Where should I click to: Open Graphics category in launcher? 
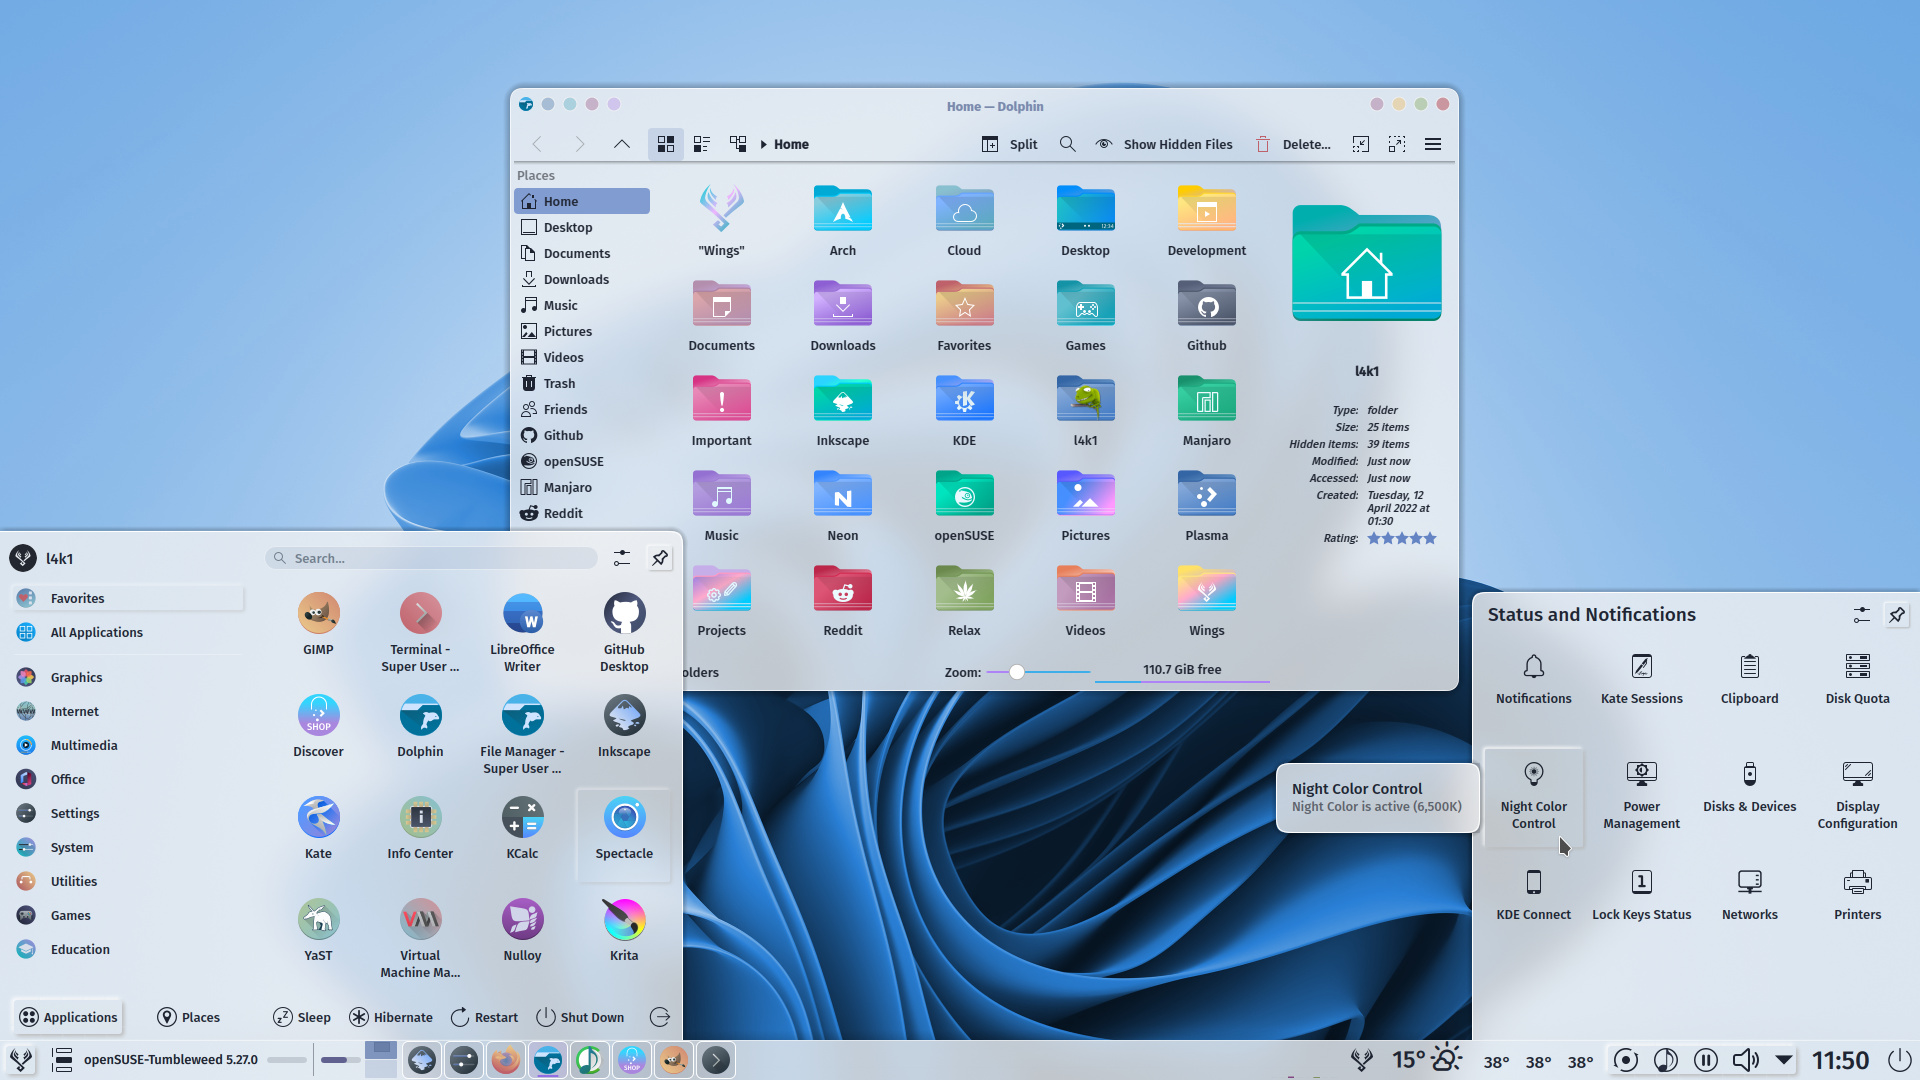coord(127,677)
